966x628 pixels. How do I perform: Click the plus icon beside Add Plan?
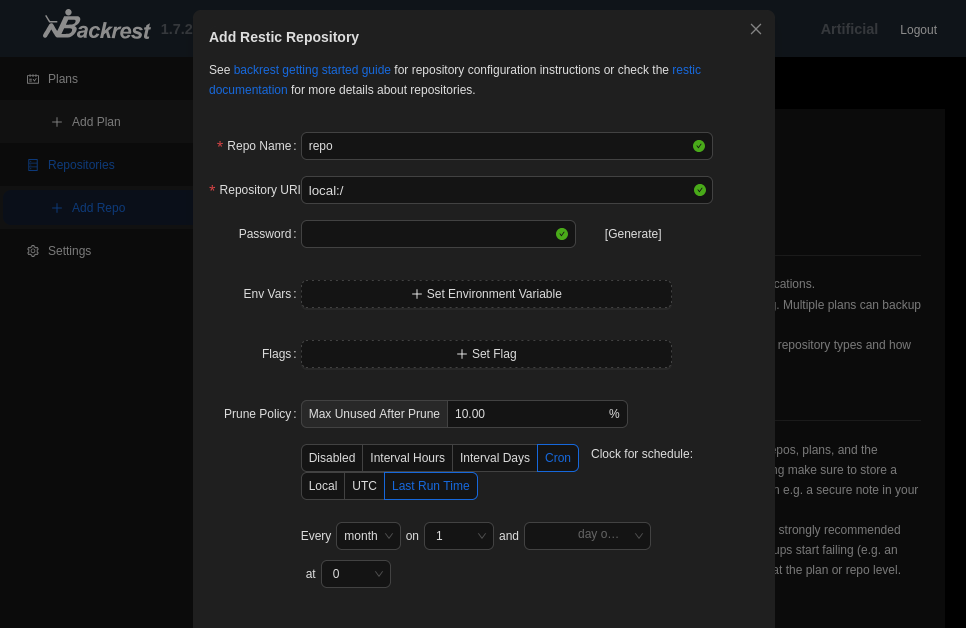[x=57, y=122]
